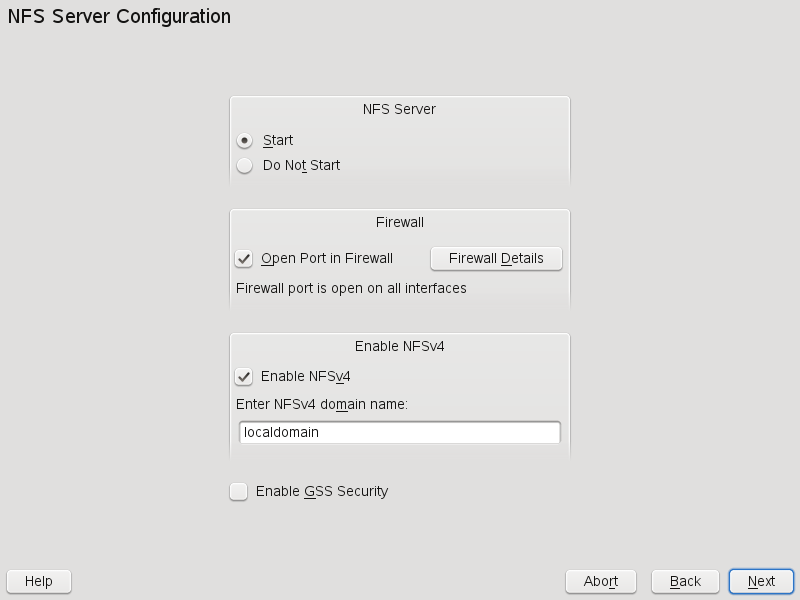
Task: Open the Help dialog
Action: coord(39,581)
